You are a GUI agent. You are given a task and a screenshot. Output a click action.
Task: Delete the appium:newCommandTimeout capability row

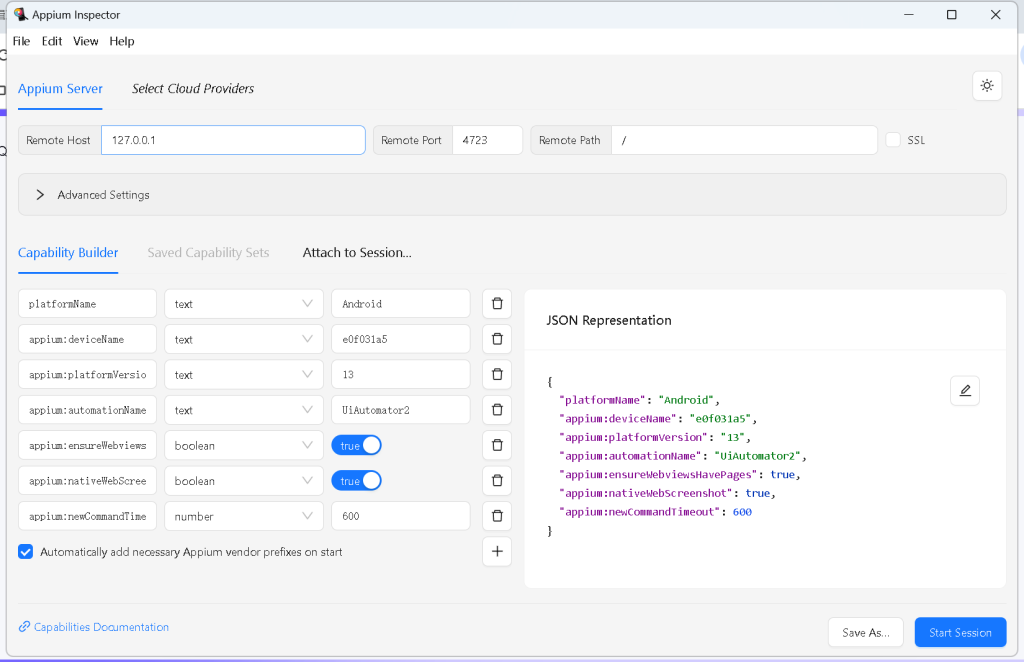click(x=497, y=516)
